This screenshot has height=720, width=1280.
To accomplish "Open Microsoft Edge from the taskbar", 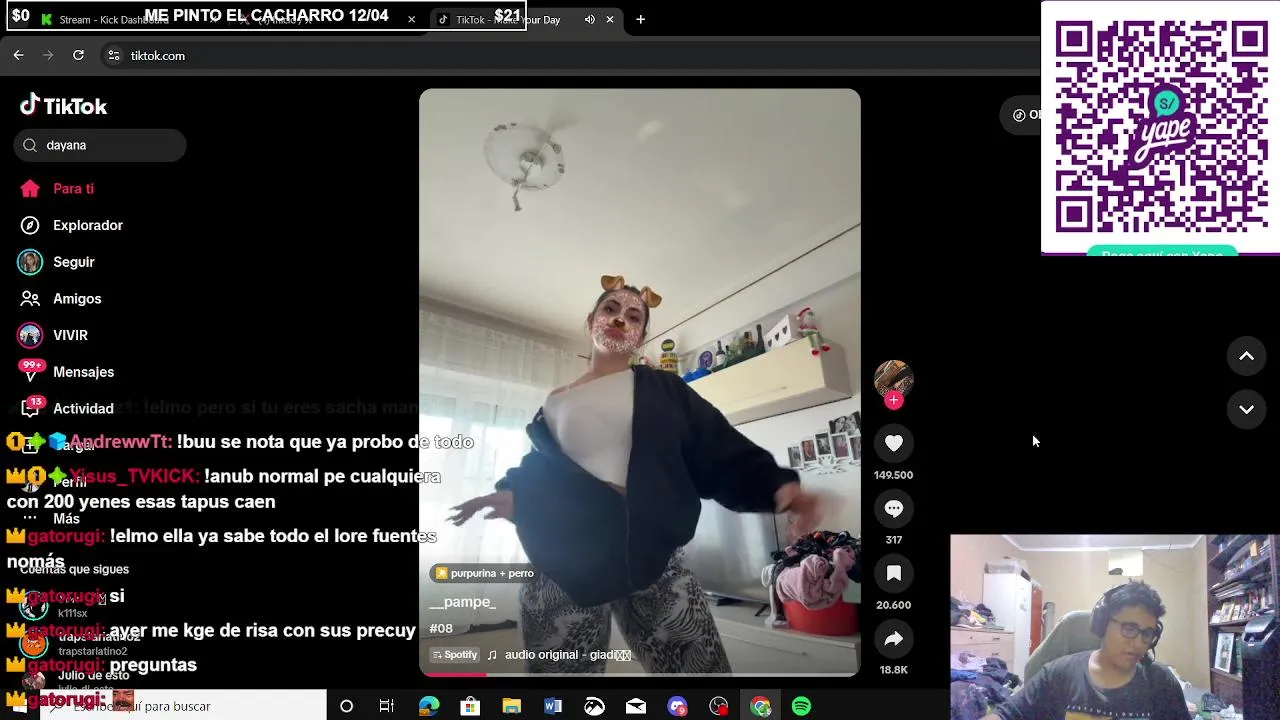I will tap(429, 707).
